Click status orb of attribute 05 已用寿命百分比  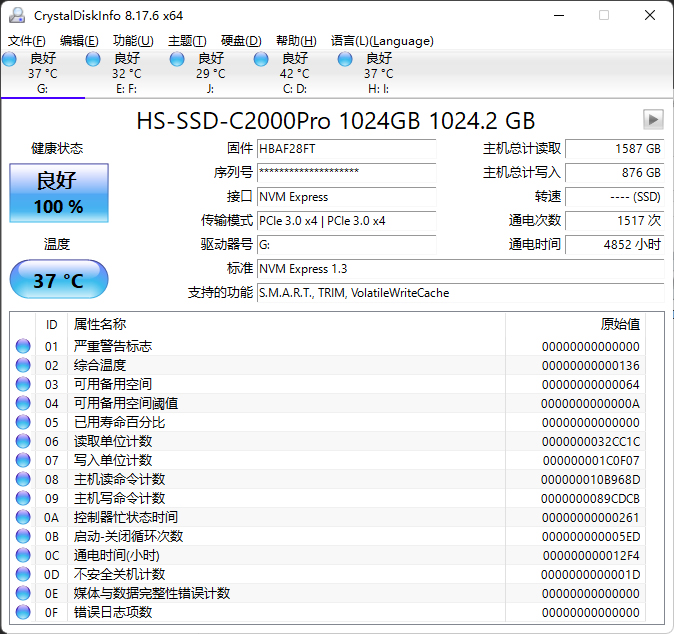point(23,422)
